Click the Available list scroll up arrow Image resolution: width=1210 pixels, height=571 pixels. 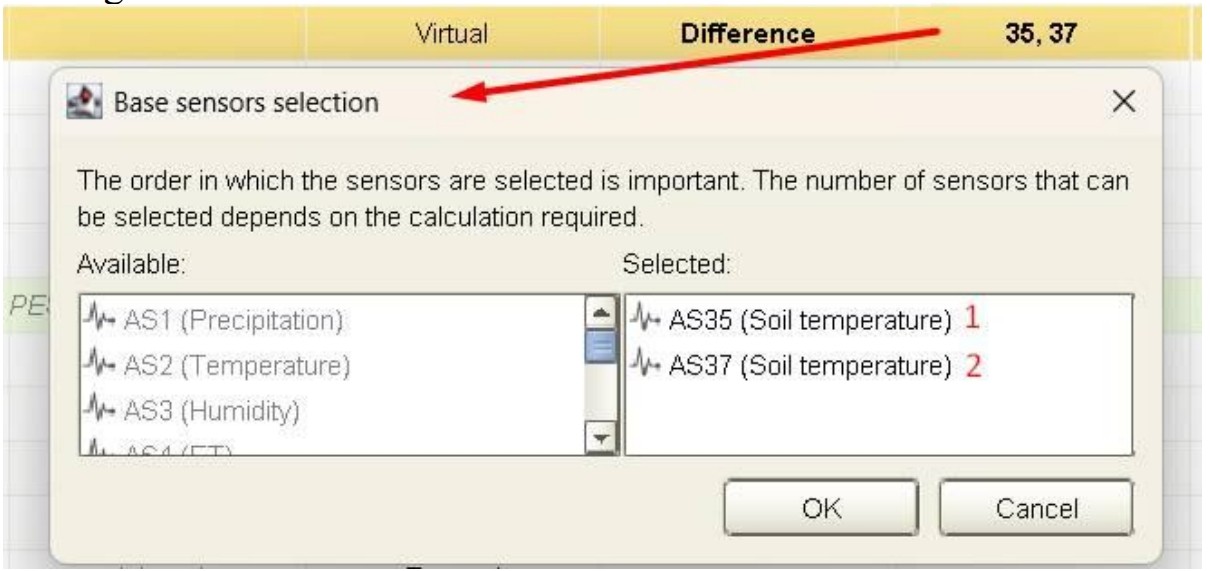tap(599, 312)
